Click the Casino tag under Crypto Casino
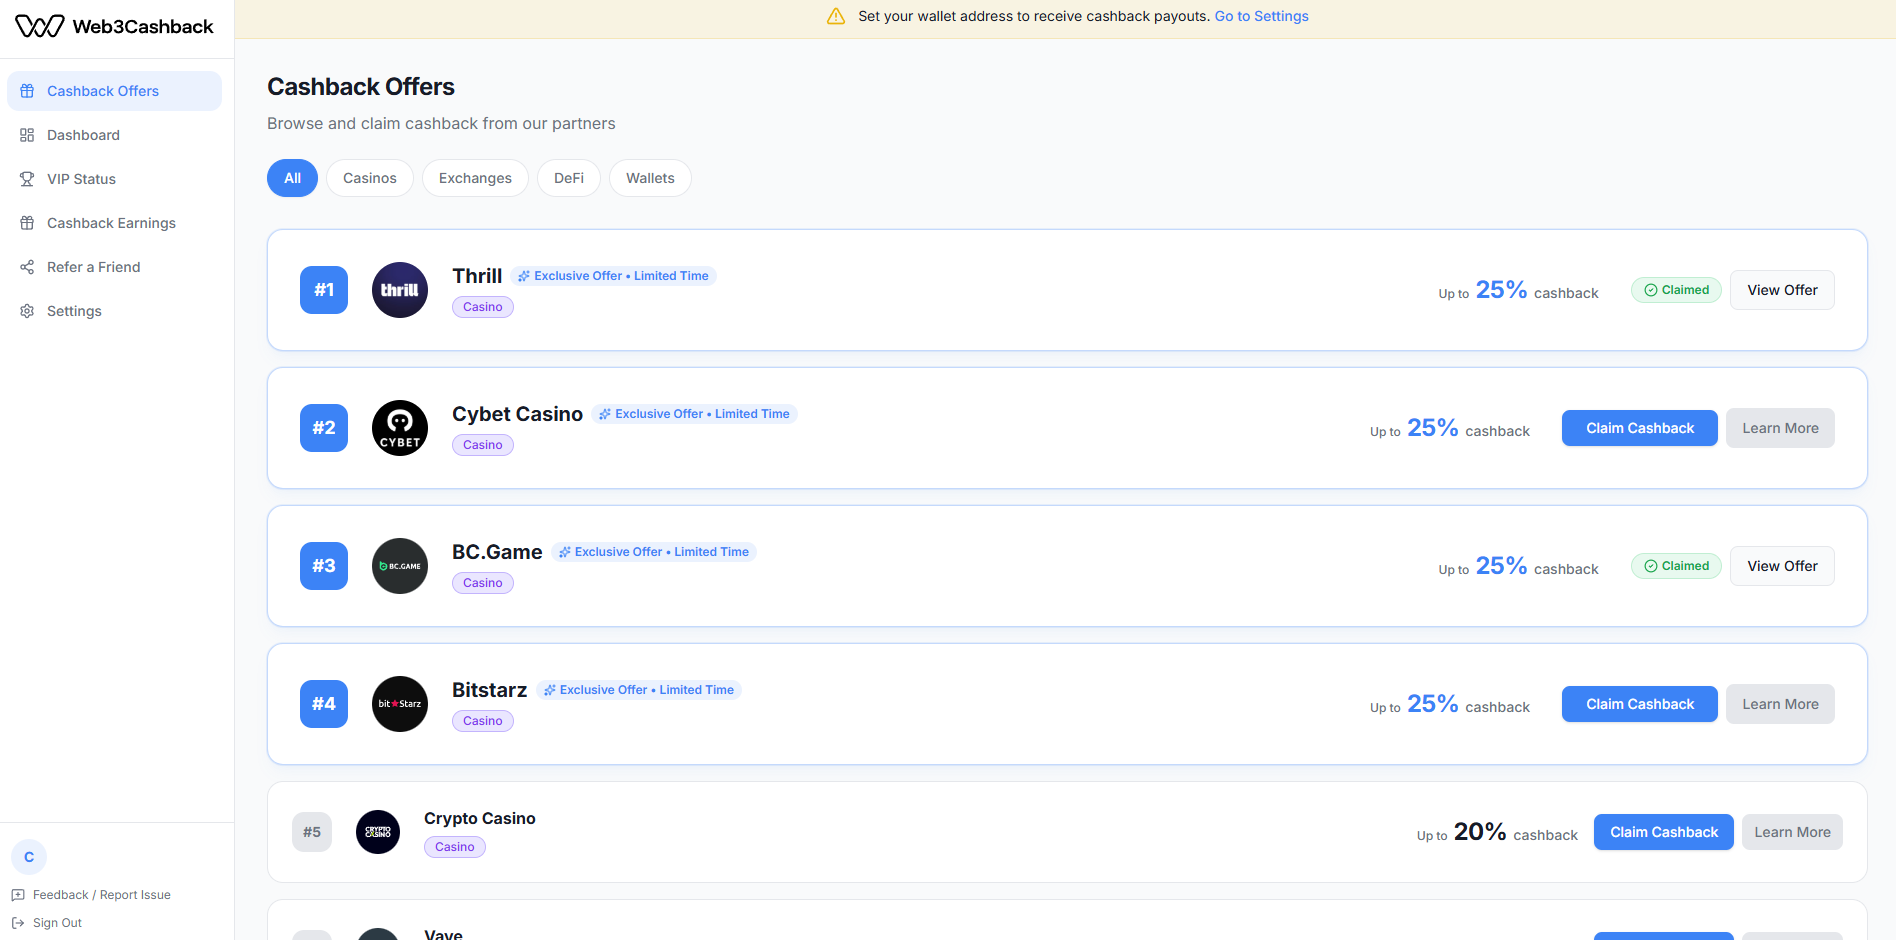This screenshot has width=1896, height=940. 455,847
